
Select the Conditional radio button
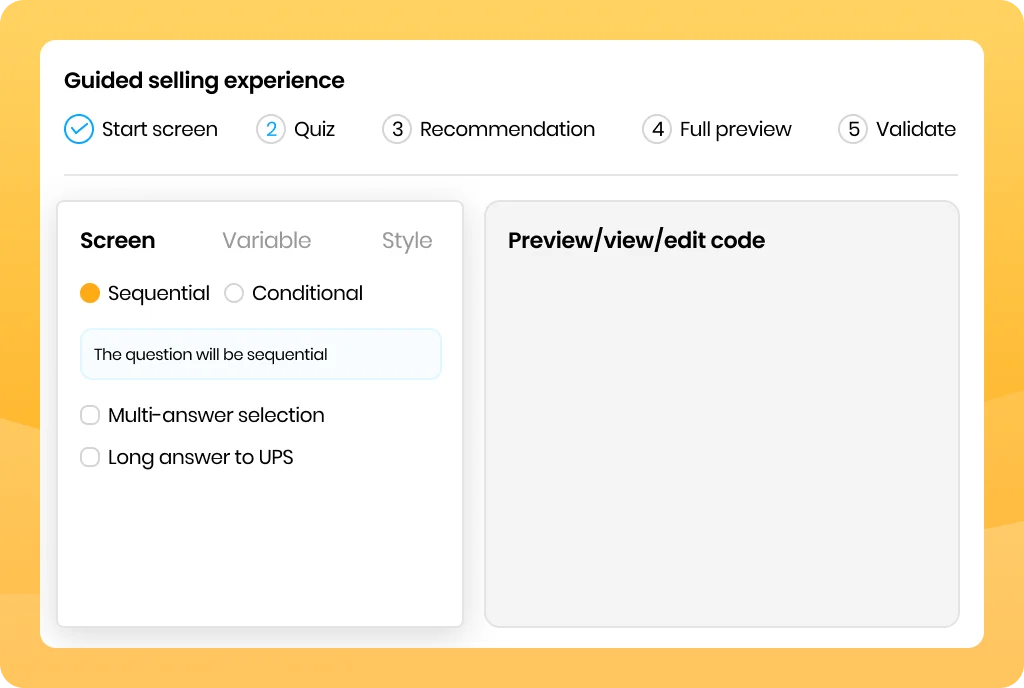[x=234, y=293]
